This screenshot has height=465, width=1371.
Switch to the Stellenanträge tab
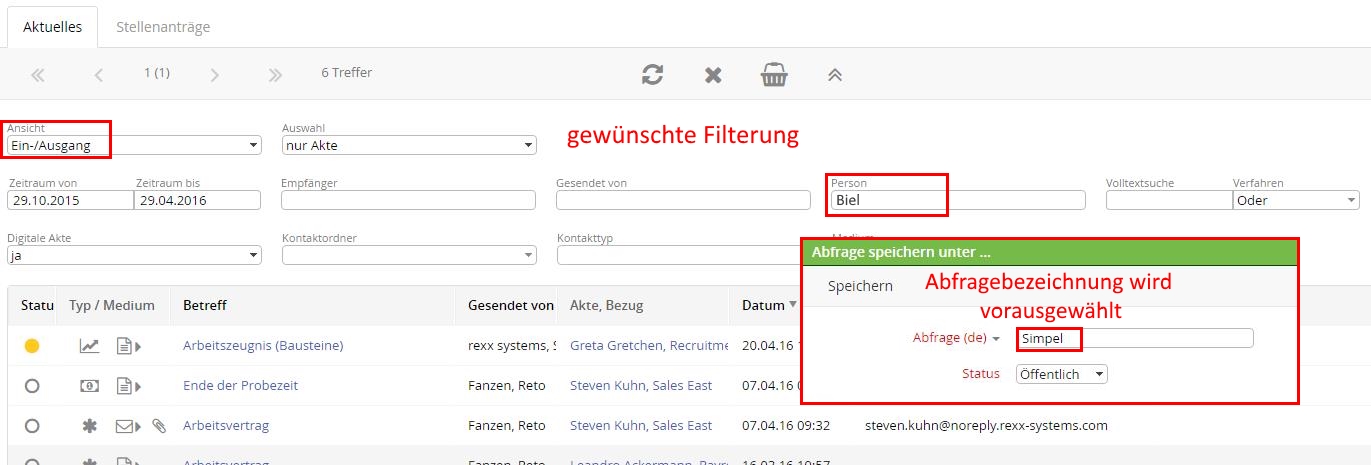click(163, 27)
